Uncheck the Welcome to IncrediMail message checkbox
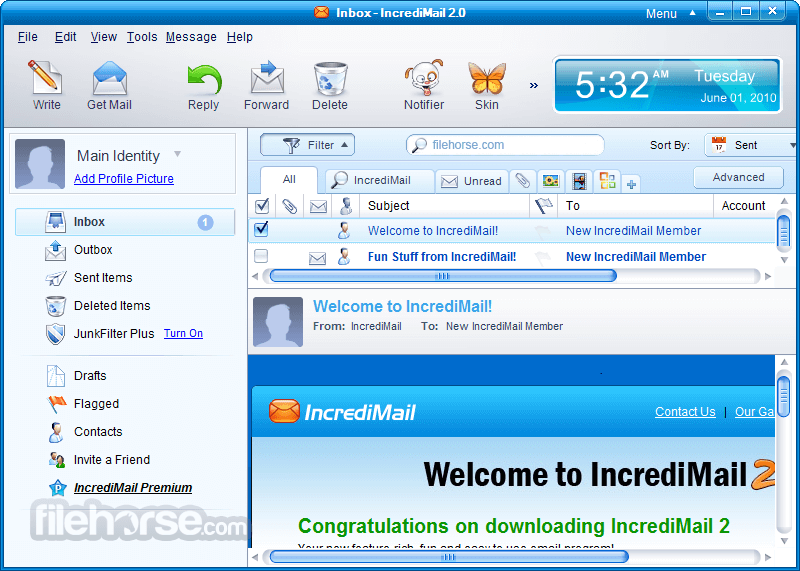The image size is (800, 571). click(261, 230)
